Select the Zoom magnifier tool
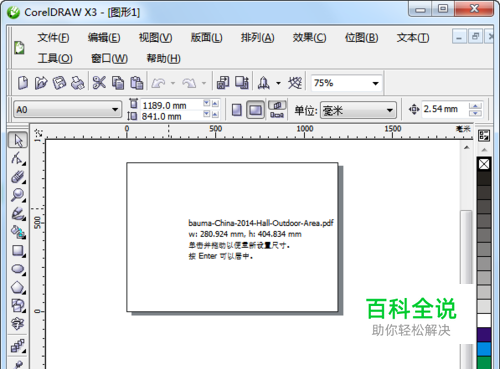Viewport: 500px width, 369px height. pyautogui.click(x=18, y=195)
